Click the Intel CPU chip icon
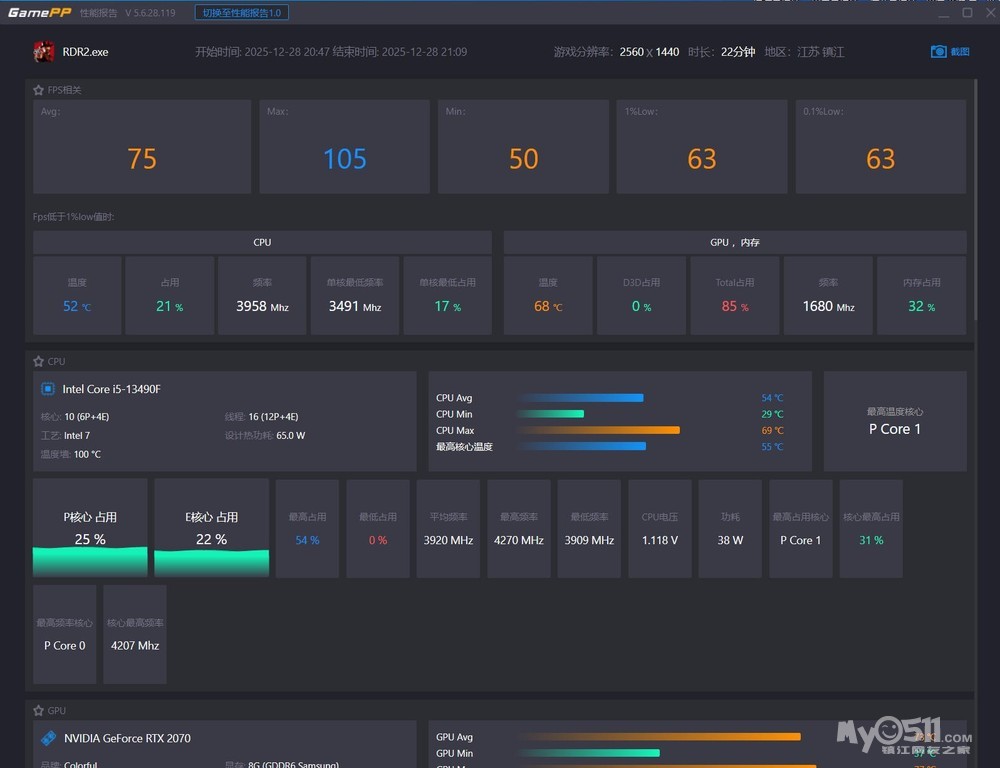The height and width of the screenshot is (768, 1000). 47,389
